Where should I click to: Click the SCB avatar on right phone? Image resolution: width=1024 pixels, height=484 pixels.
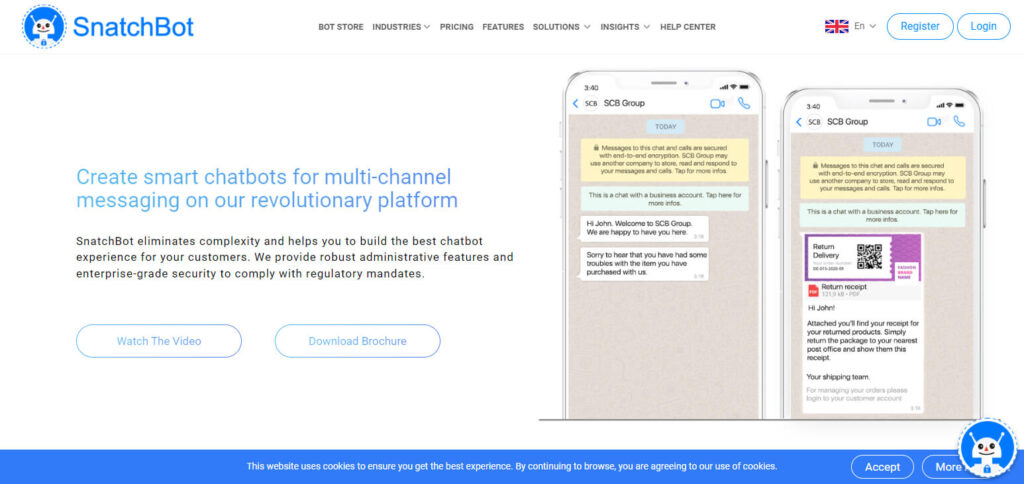814,121
